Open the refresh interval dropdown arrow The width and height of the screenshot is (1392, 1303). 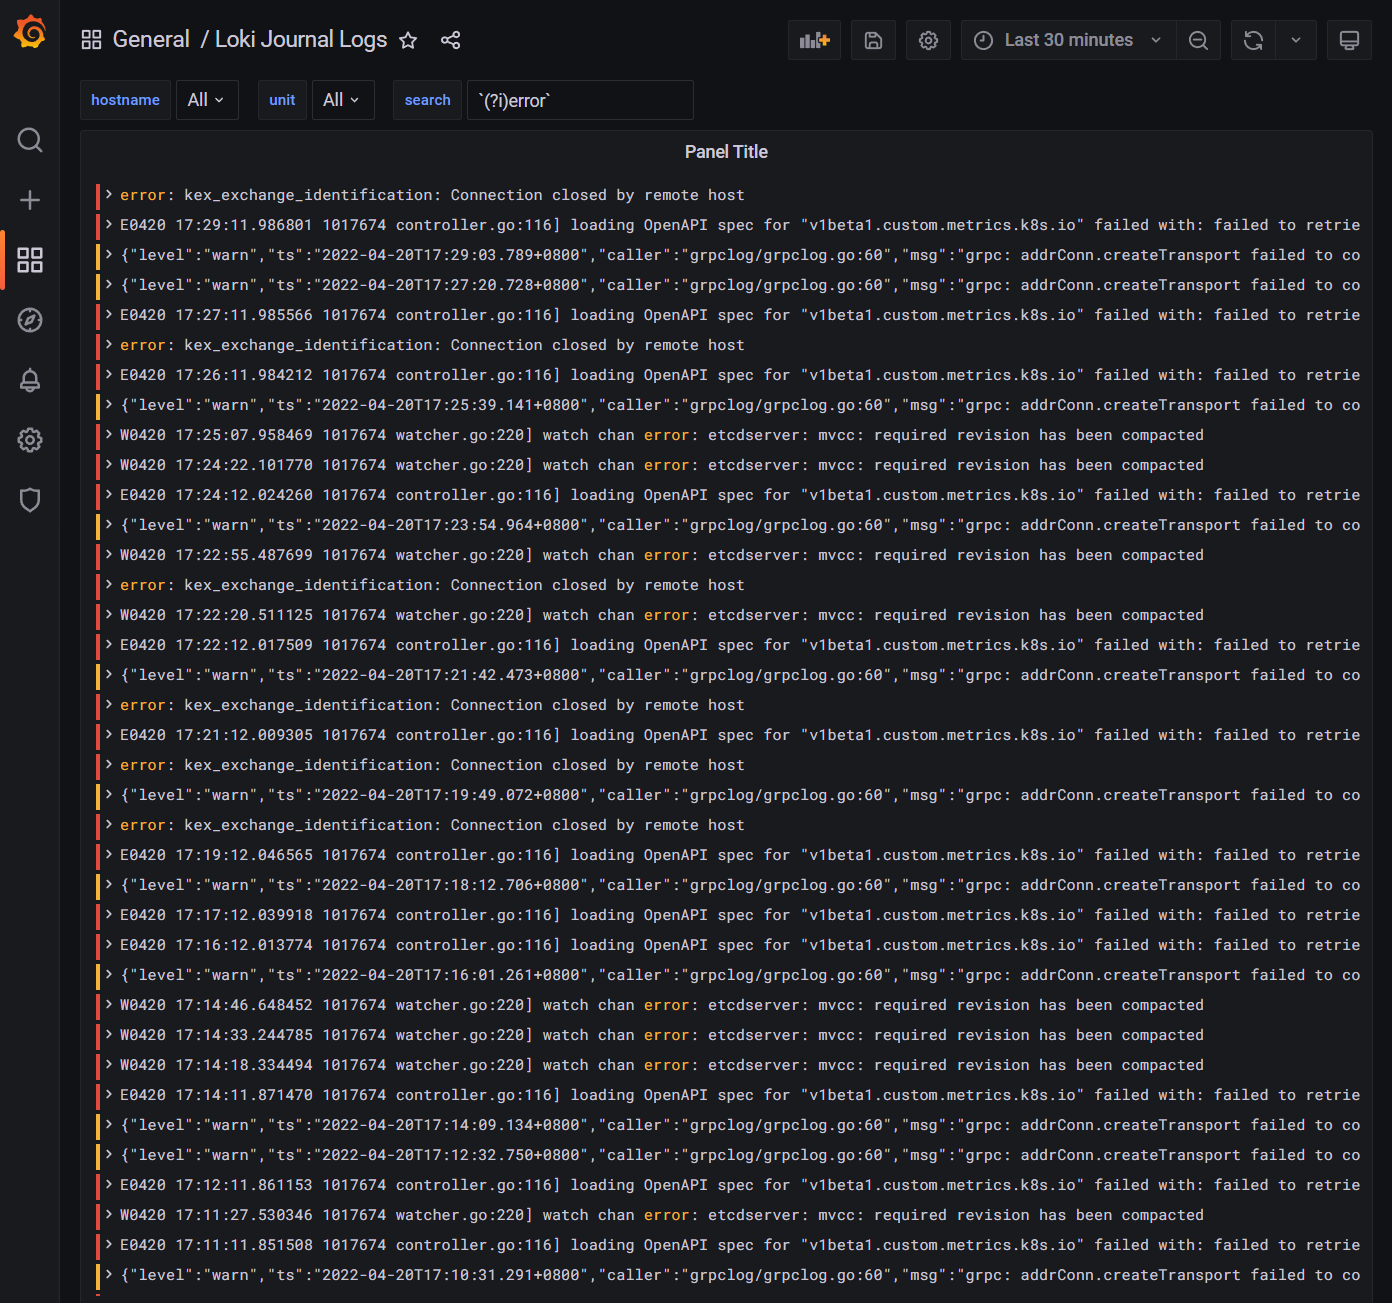(x=1296, y=40)
